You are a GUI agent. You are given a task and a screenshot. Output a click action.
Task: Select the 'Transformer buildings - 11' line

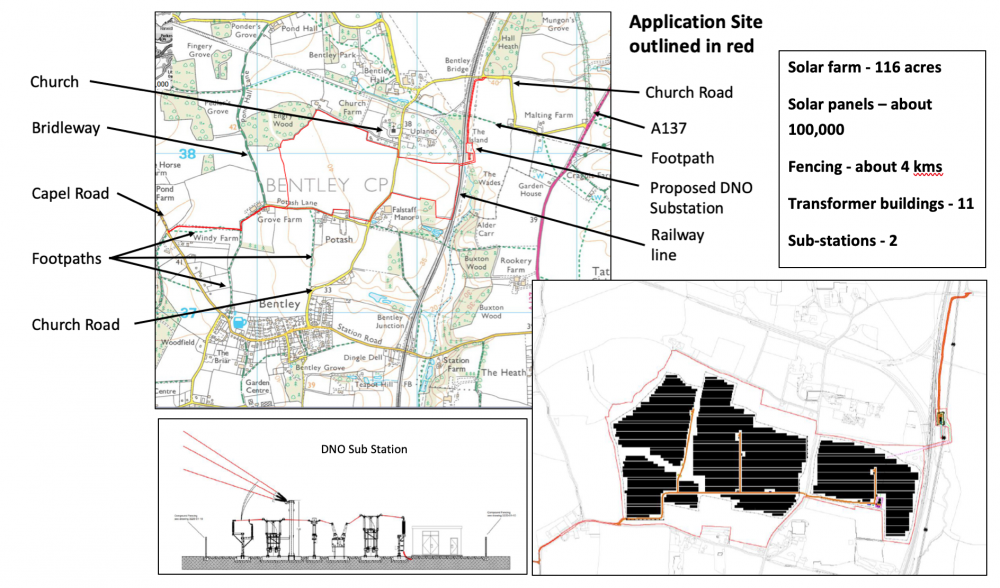881,203
